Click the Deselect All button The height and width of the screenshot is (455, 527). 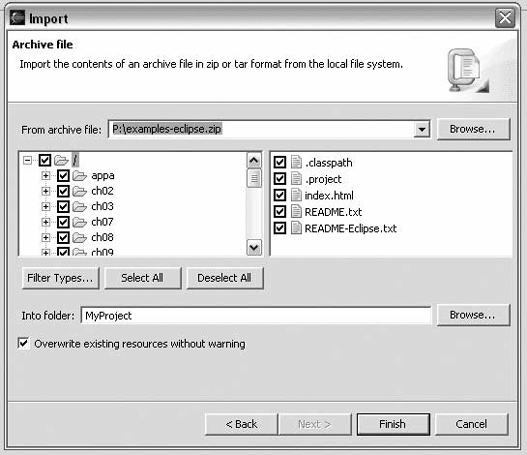pyautogui.click(x=225, y=278)
